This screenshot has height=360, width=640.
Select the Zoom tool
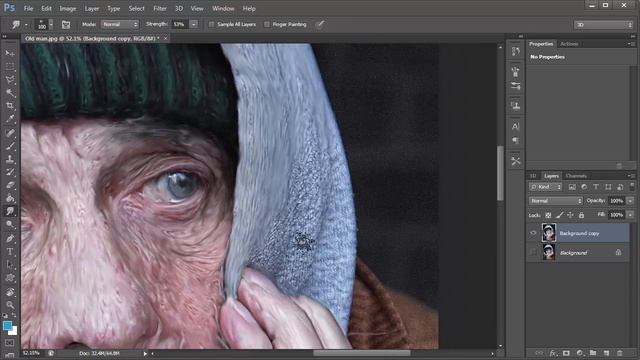[10, 305]
